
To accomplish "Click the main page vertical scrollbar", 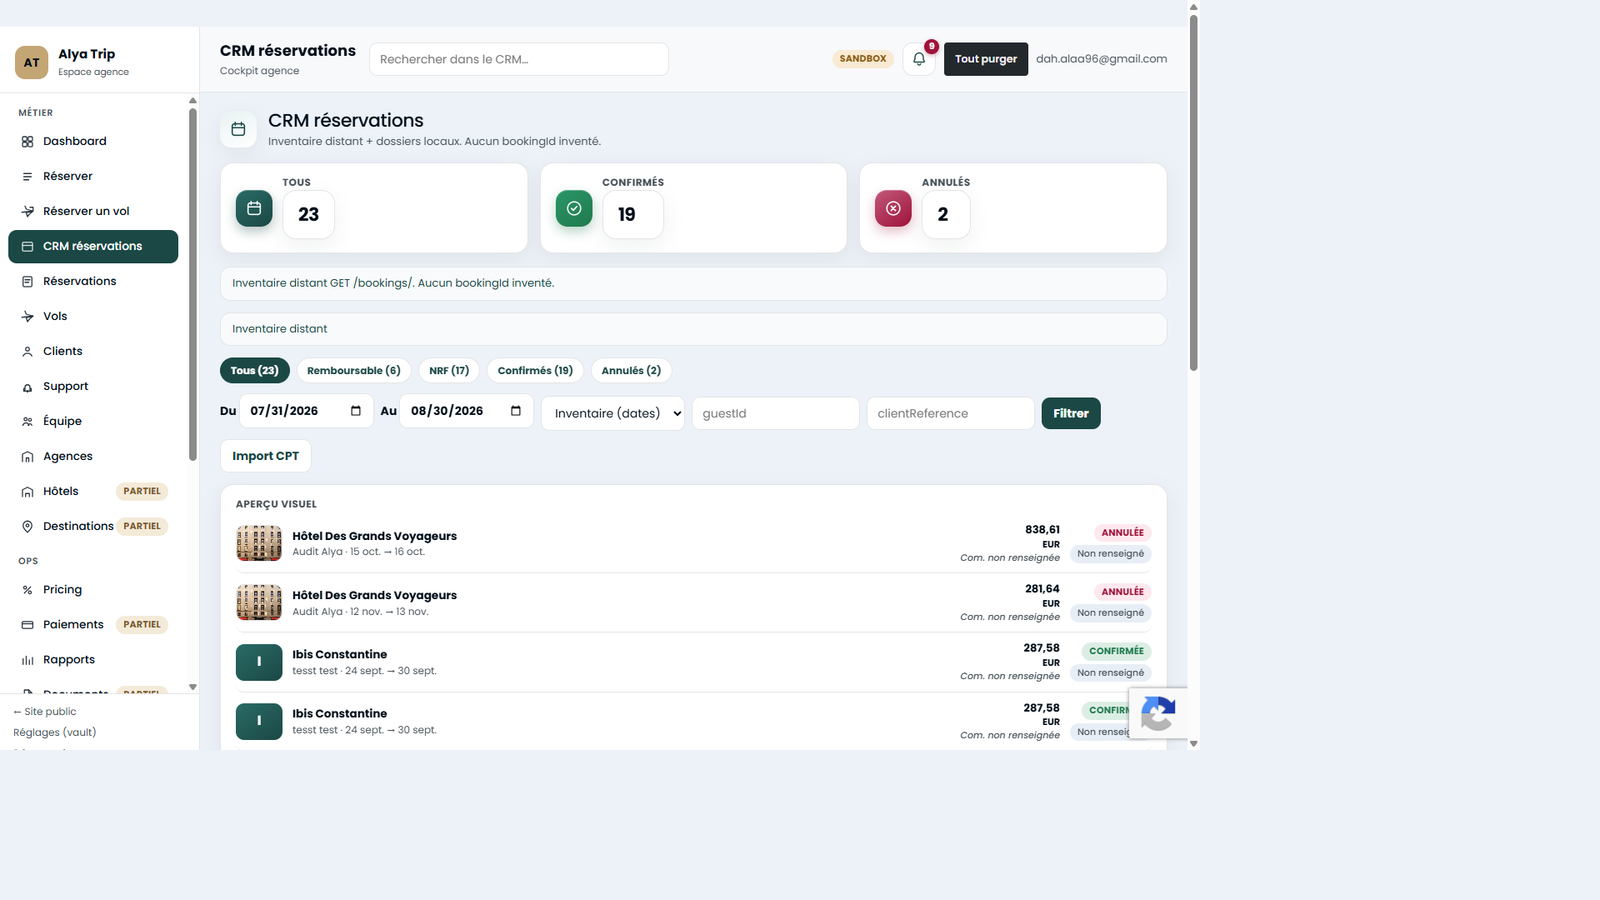I will [1193, 192].
